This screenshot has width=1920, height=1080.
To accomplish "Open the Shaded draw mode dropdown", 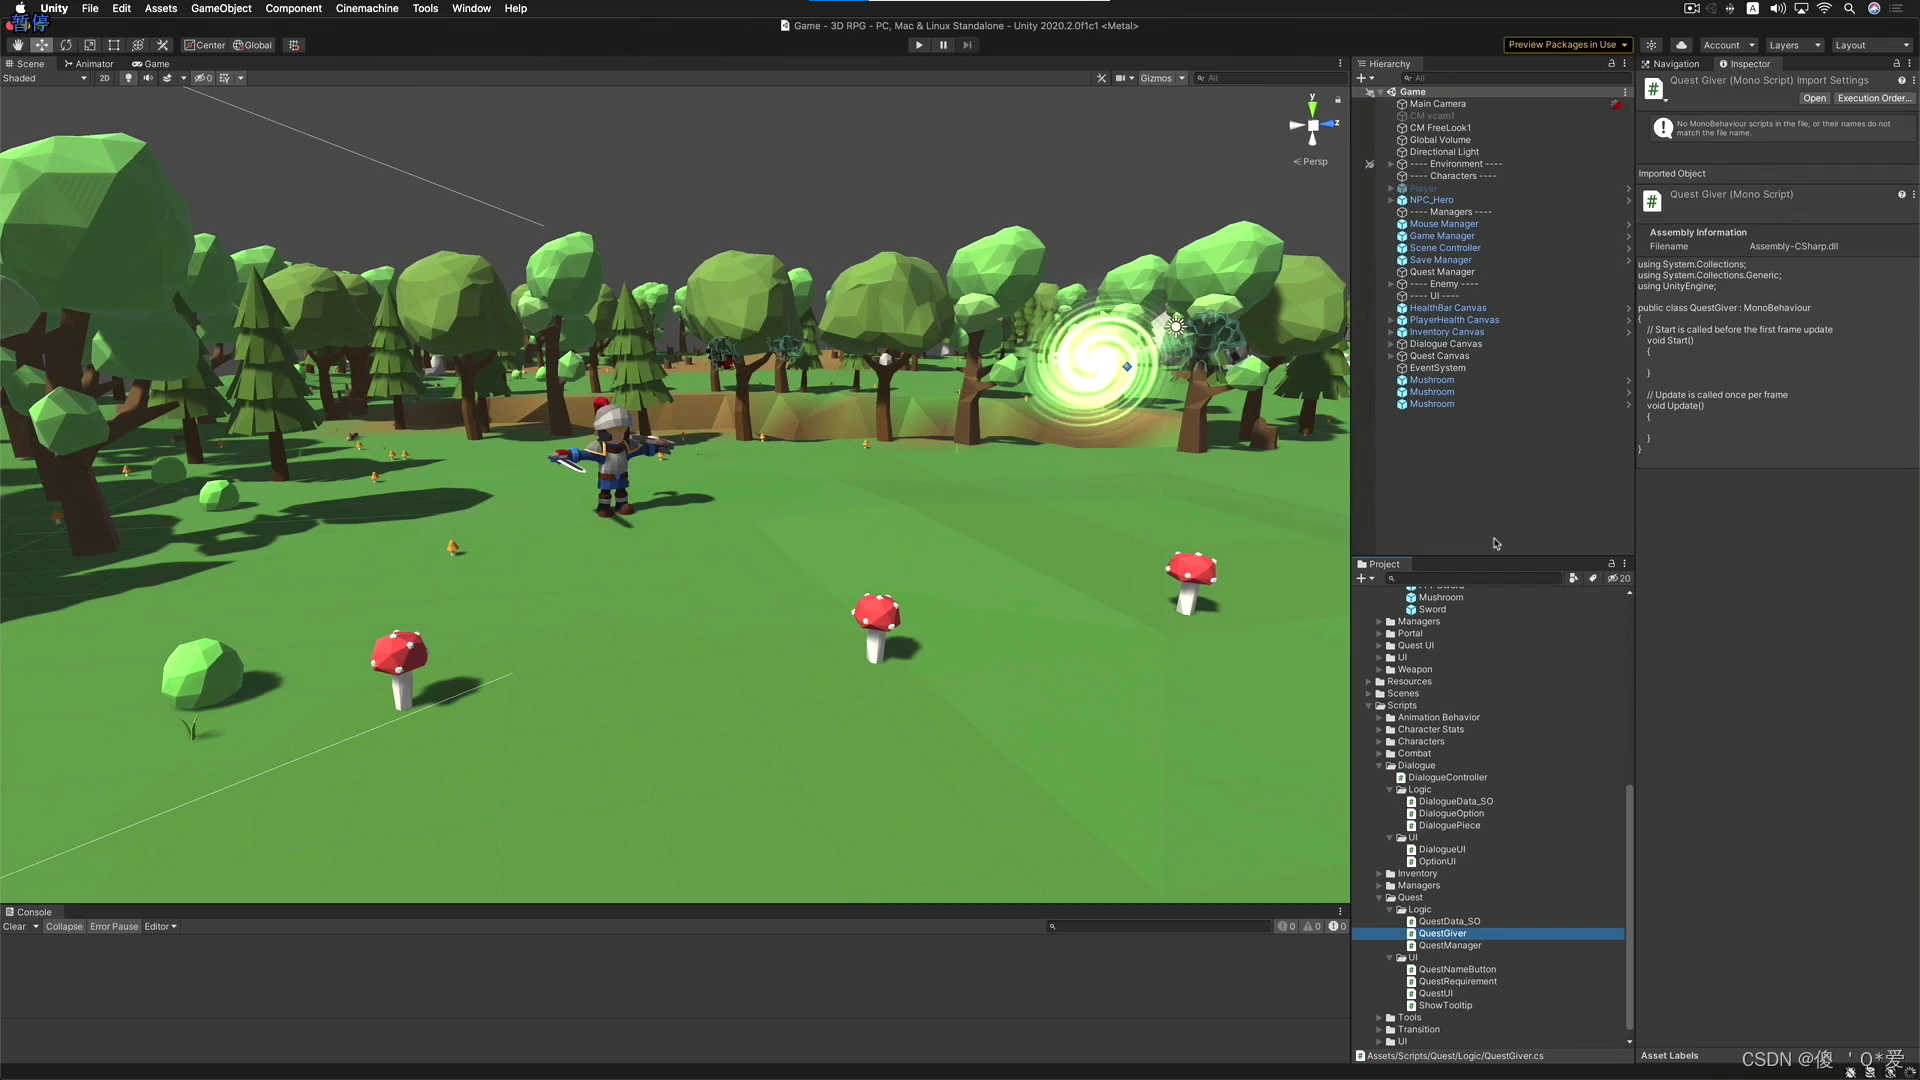I will click(45, 78).
